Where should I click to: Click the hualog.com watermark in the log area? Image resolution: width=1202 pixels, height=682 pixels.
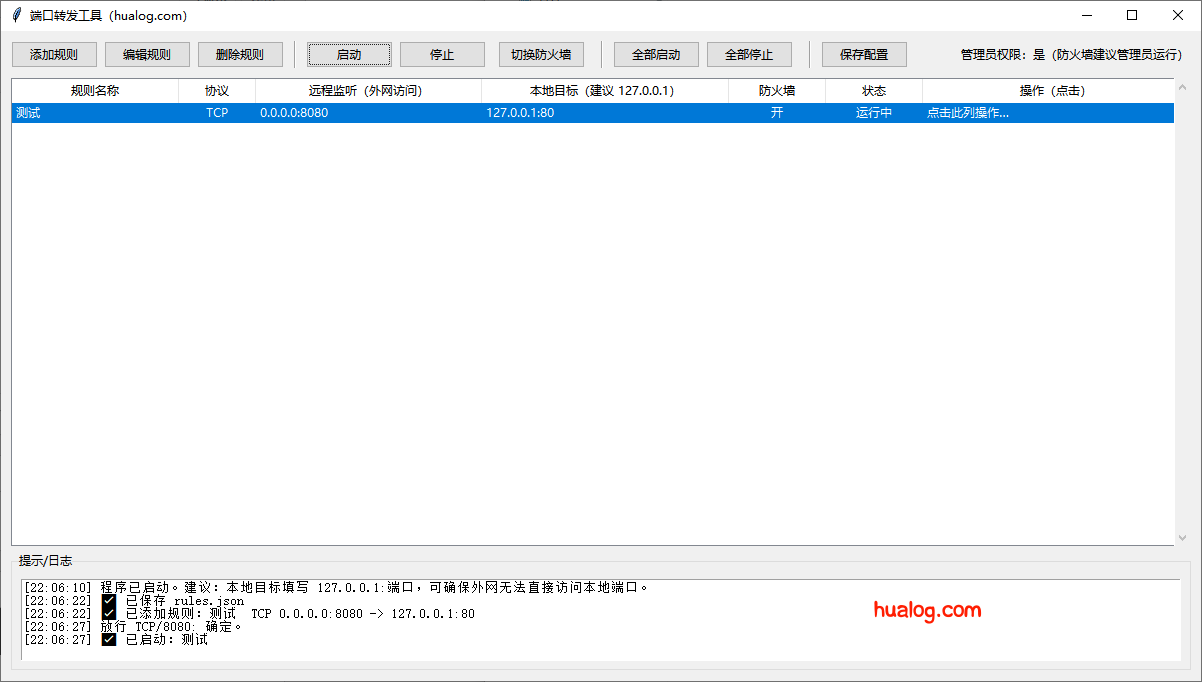[928, 611]
